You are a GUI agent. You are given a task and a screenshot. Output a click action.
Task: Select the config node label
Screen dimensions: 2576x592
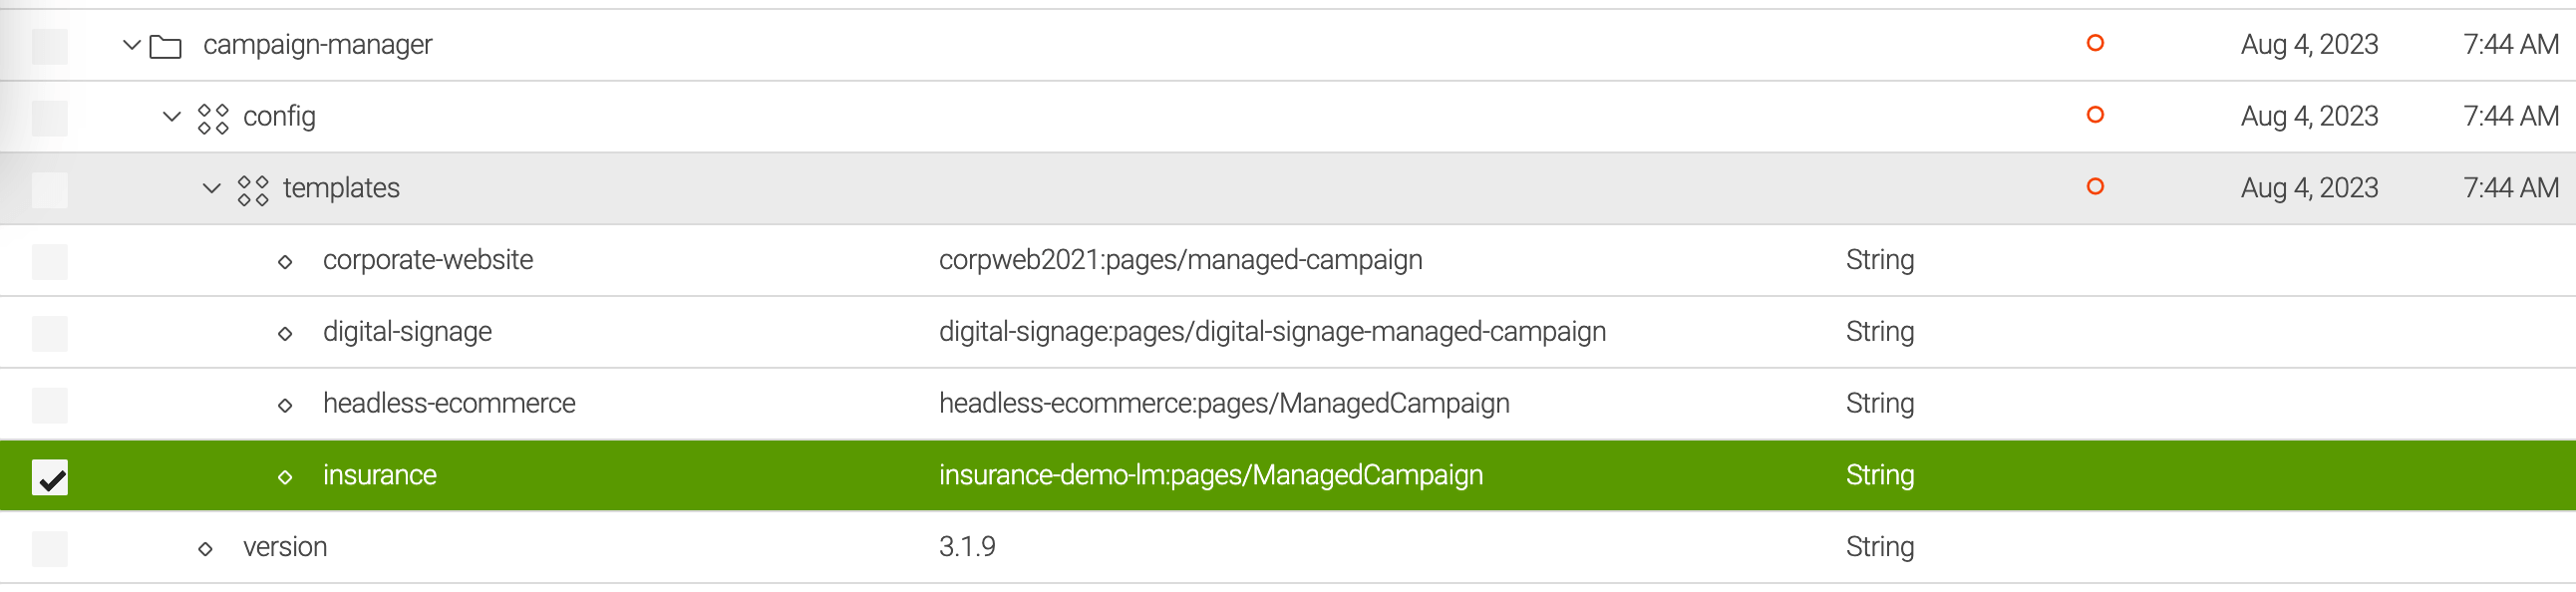coord(279,117)
